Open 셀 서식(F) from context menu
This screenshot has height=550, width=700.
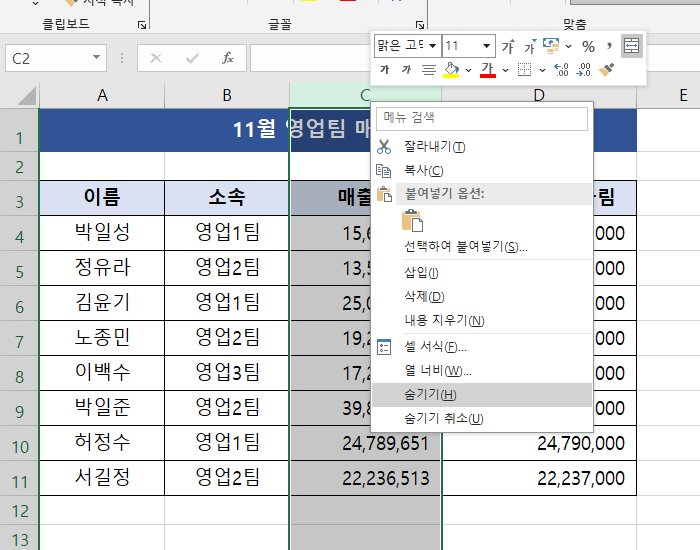482,347
